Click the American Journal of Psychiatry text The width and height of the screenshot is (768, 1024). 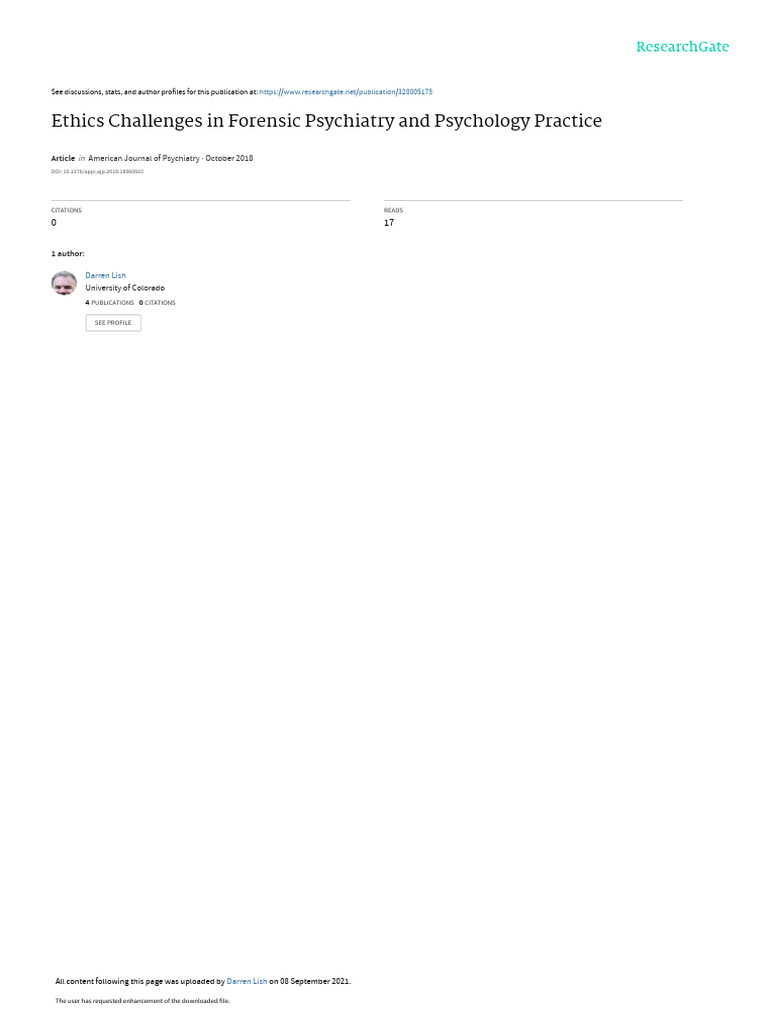[x=144, y=158]
